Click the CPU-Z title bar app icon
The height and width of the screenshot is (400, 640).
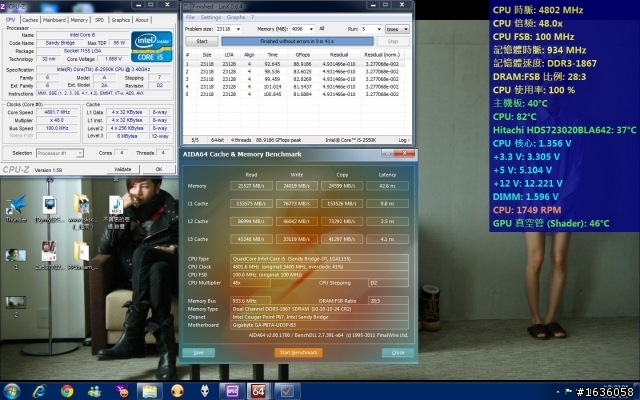coord(3,6)
